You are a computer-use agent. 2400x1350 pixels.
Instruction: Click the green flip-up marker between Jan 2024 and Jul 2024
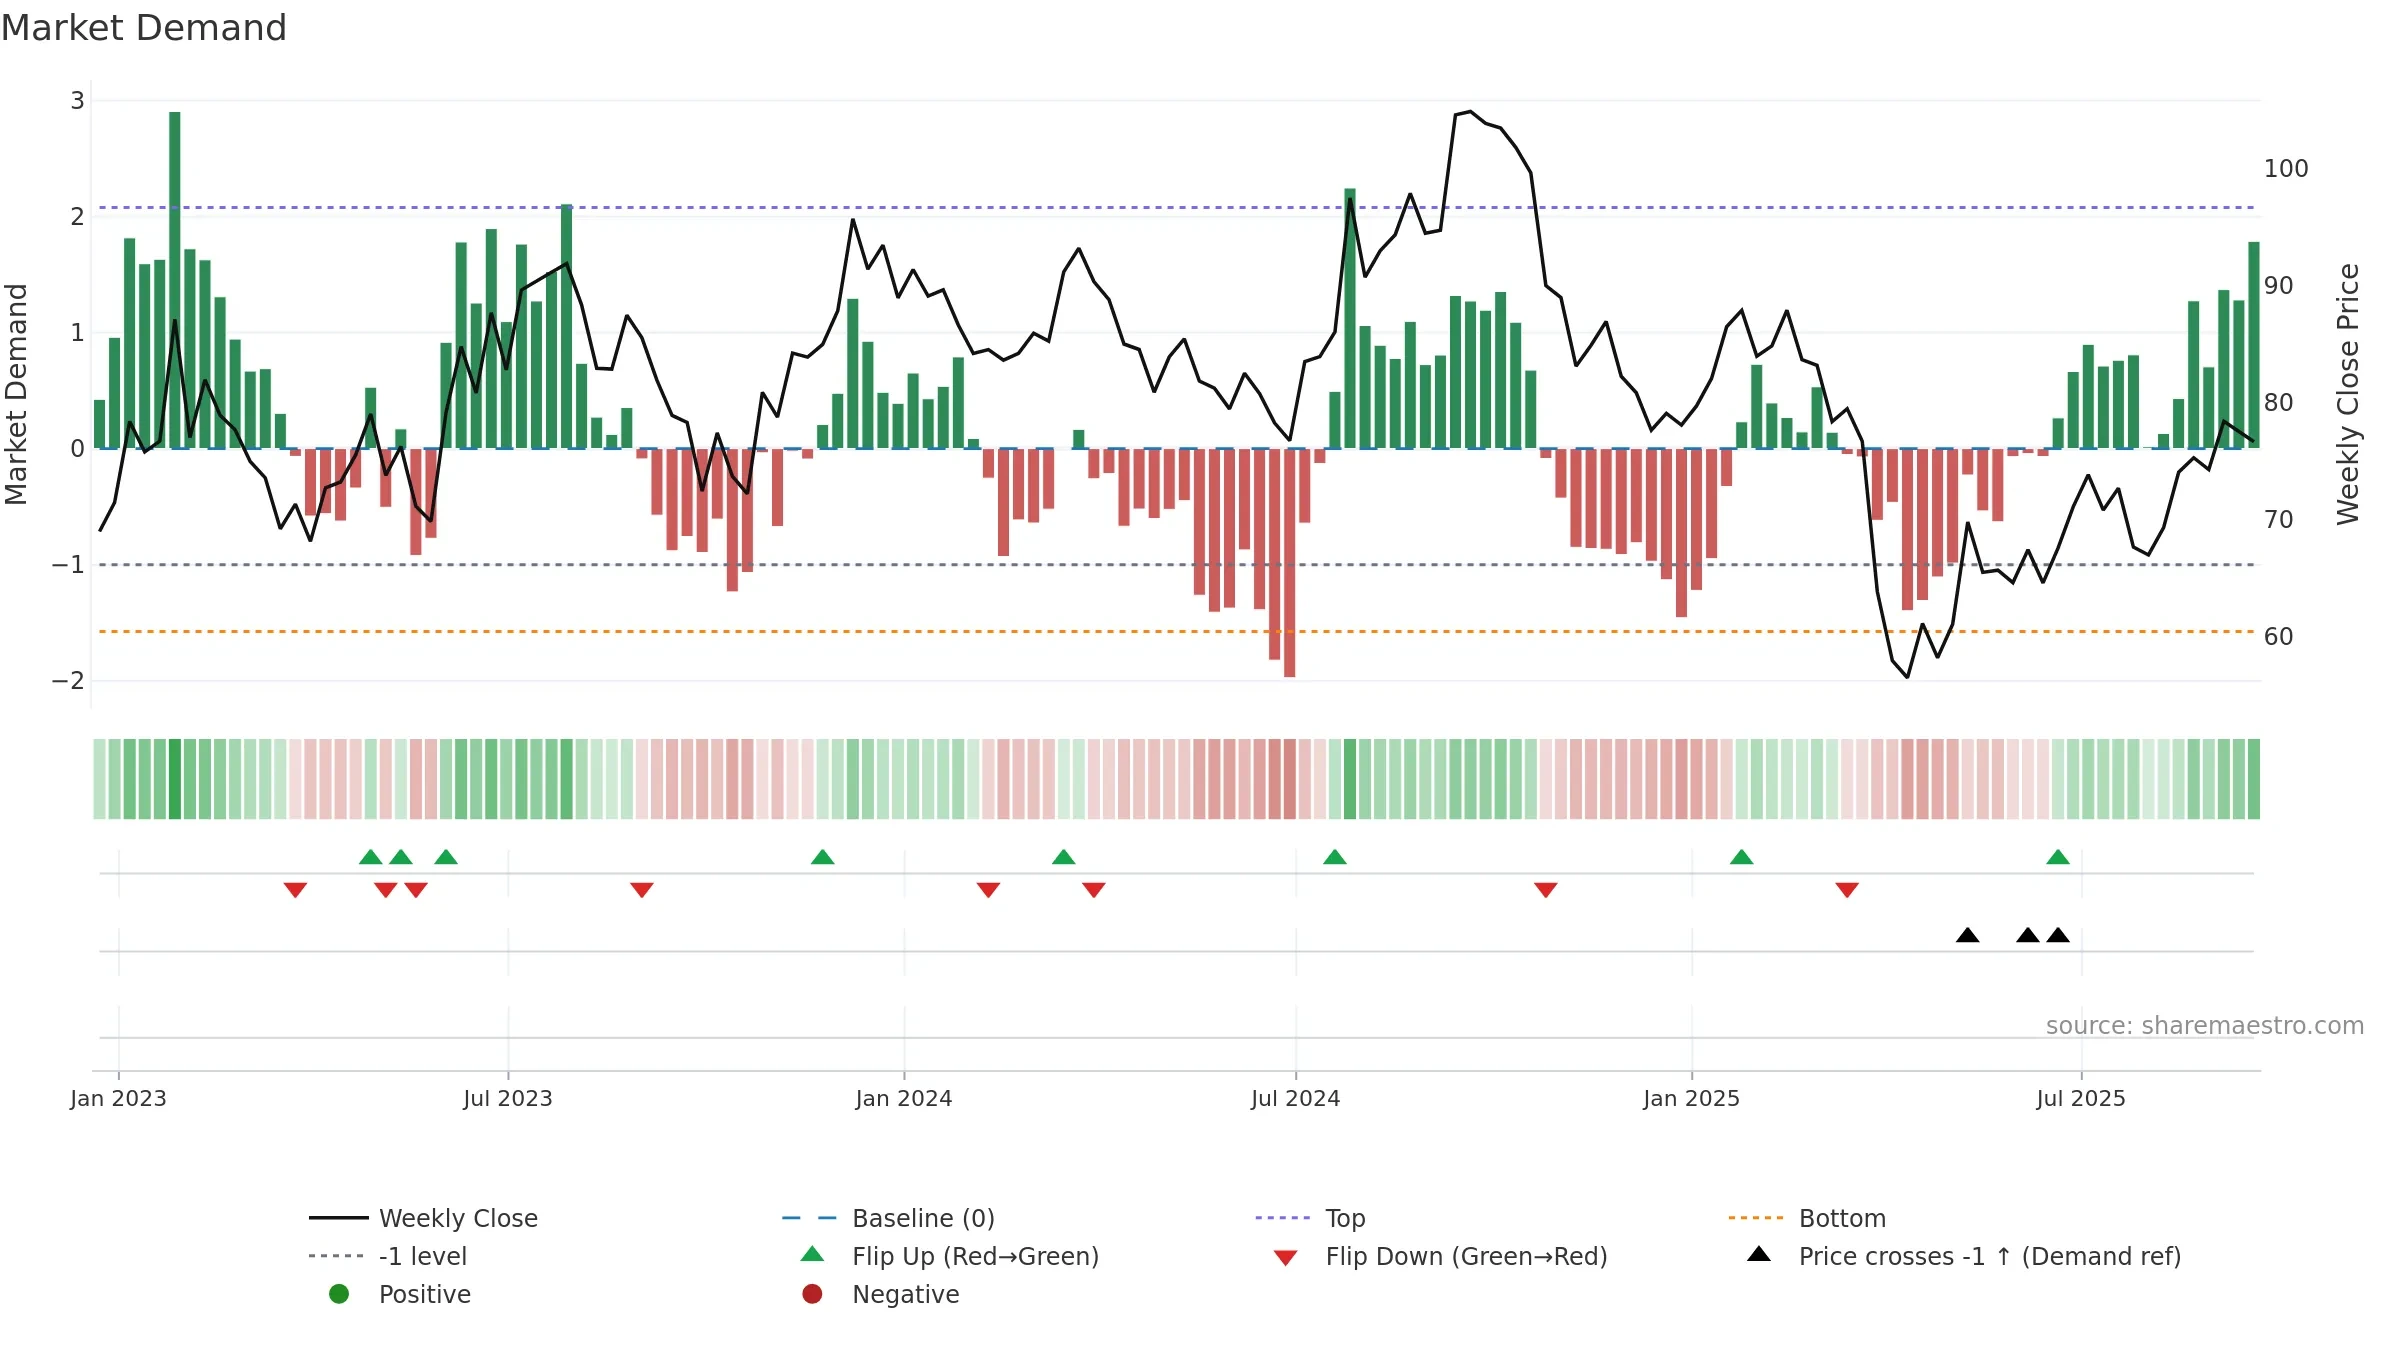coord(1064,857)
